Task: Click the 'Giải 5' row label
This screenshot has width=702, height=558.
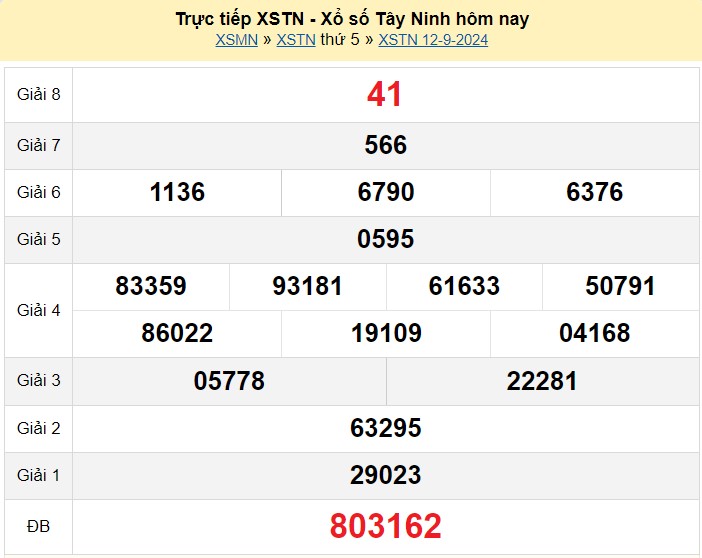Action: (39, 239)
